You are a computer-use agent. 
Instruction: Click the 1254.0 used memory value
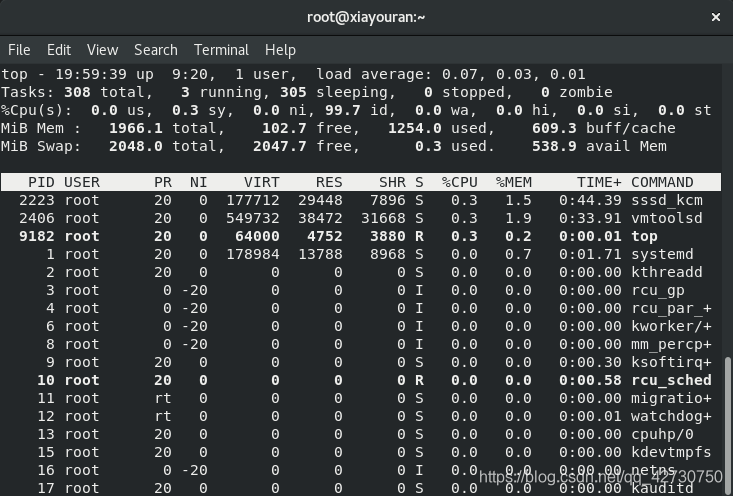415,128
